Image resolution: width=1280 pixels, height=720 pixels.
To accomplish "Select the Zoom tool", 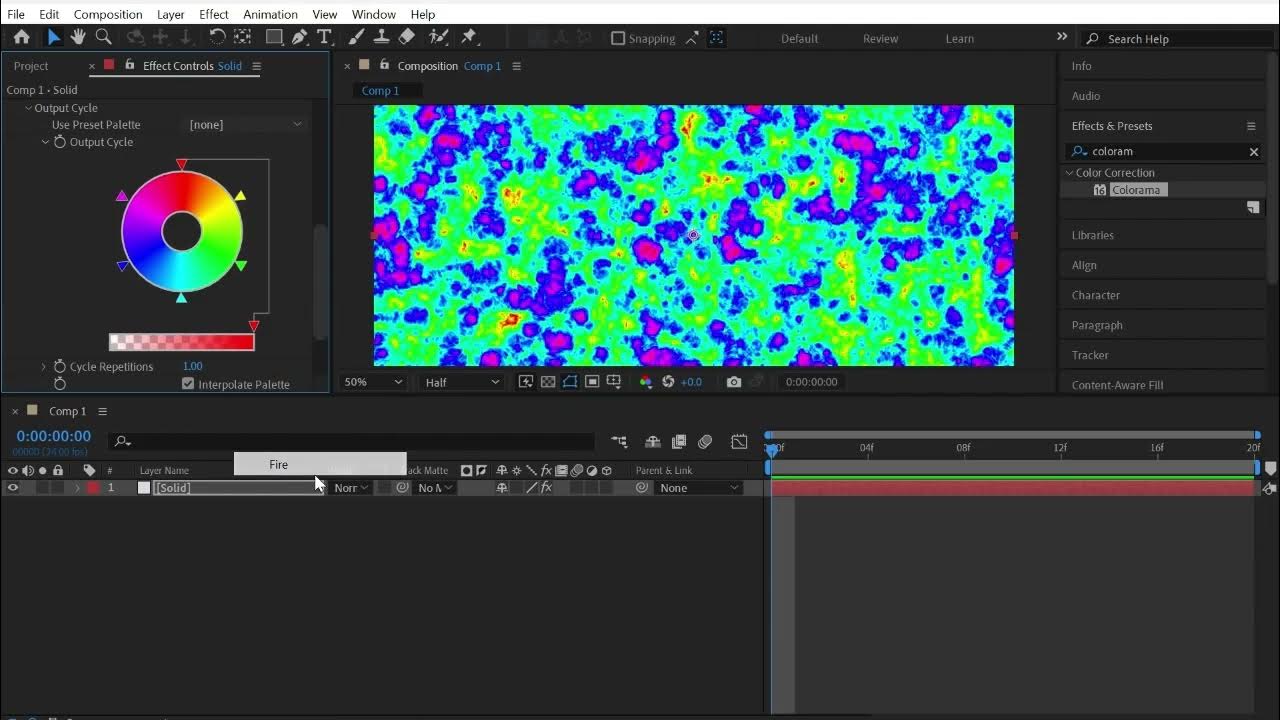I will [103, 38].
